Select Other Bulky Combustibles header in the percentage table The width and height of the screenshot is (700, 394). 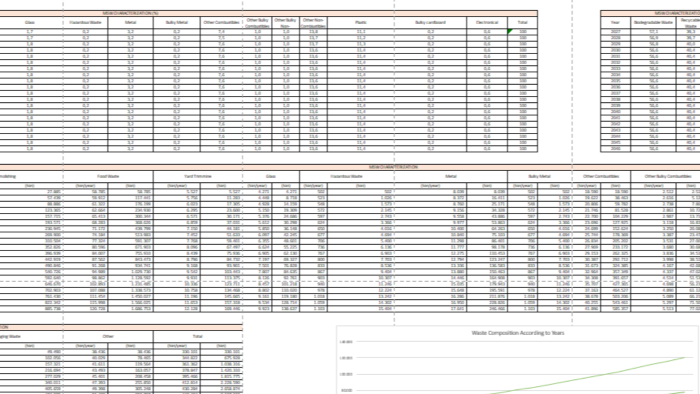(x=257, y=23)
